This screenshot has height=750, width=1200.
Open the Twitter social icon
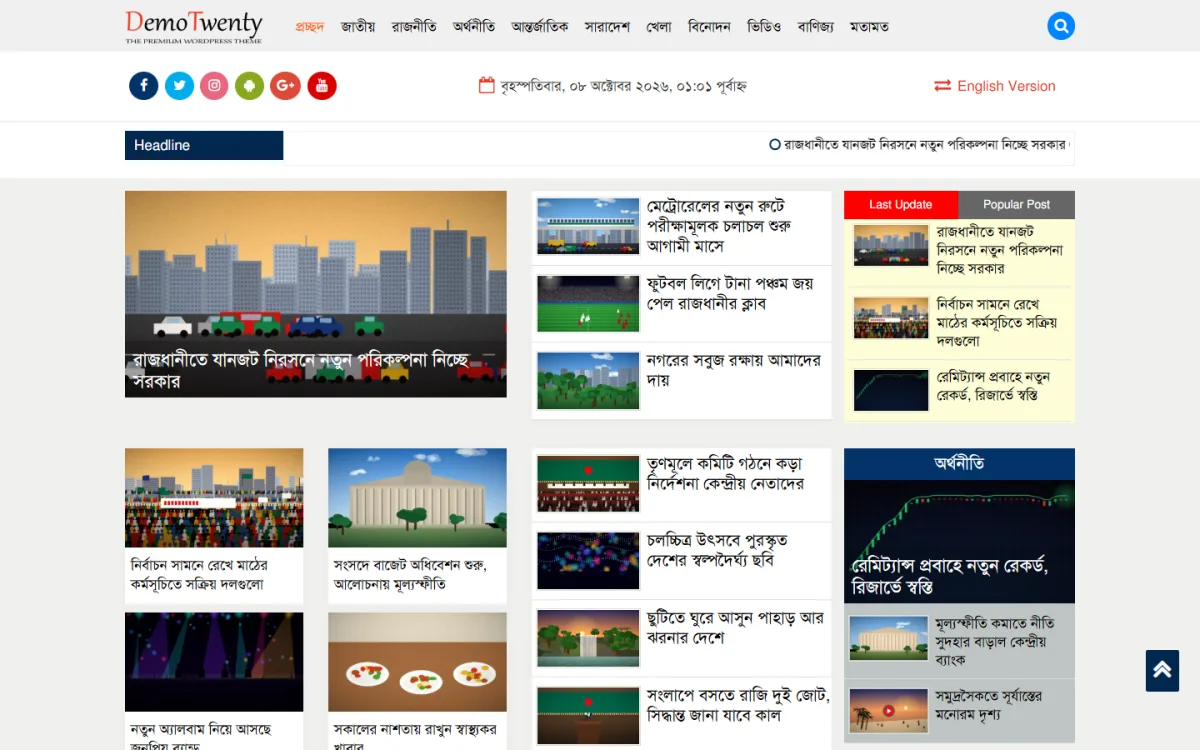tap(179, 86)
